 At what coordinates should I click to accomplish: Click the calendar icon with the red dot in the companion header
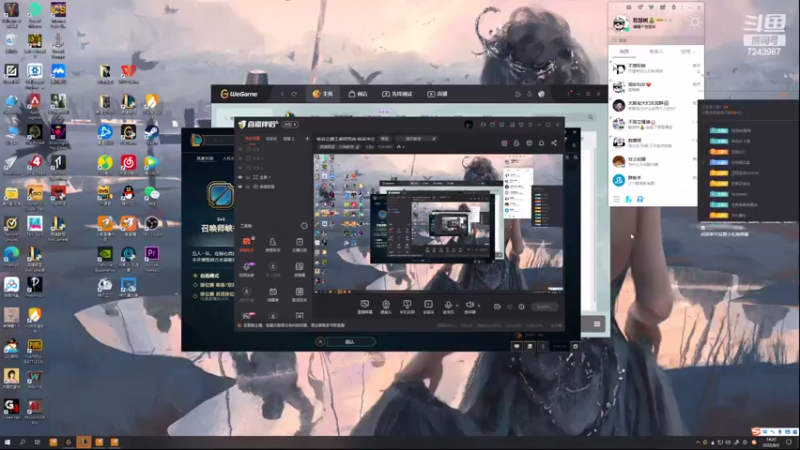[504, 143]
